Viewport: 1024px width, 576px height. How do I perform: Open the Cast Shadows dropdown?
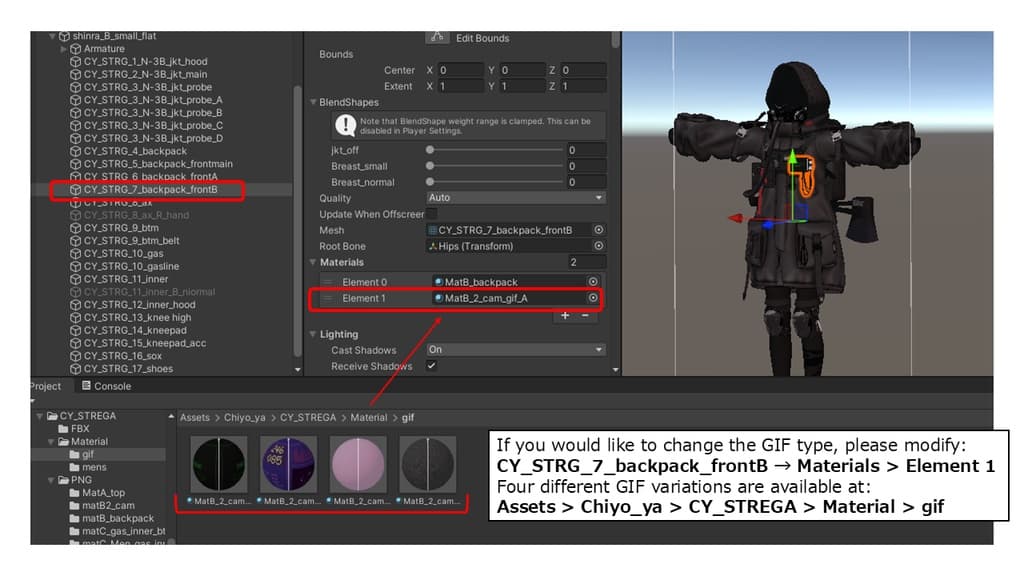[515, 350]
